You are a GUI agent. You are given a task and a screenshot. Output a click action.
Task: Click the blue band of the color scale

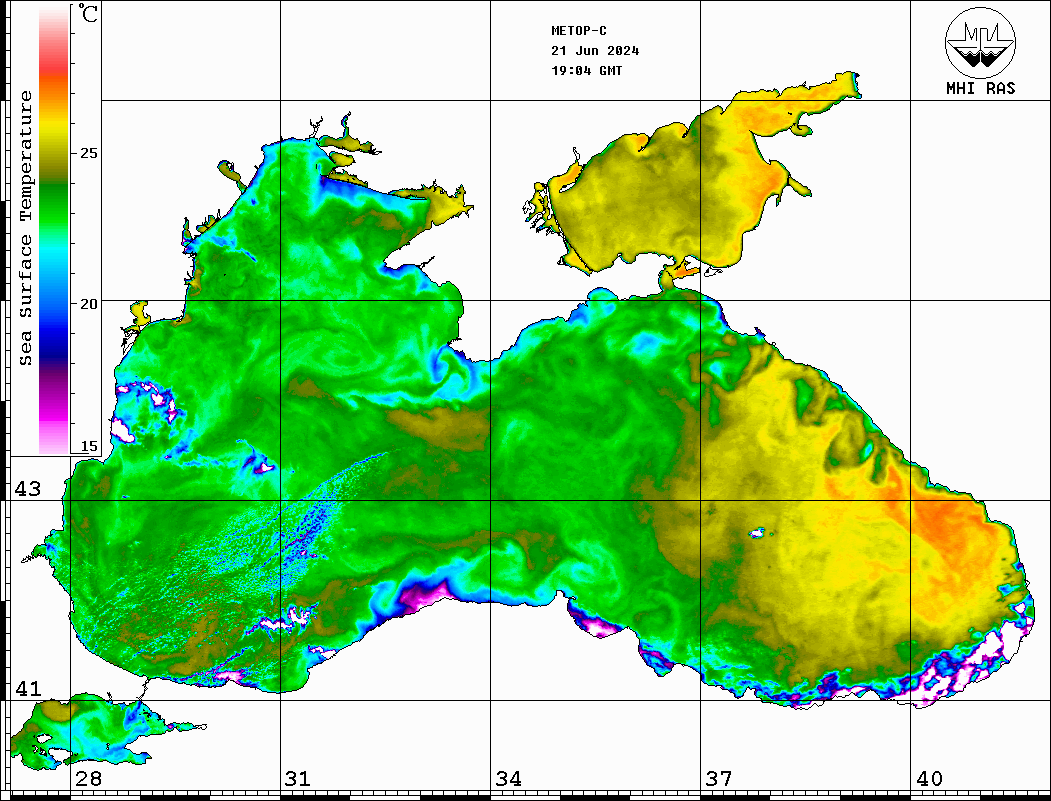pos(54,328)
